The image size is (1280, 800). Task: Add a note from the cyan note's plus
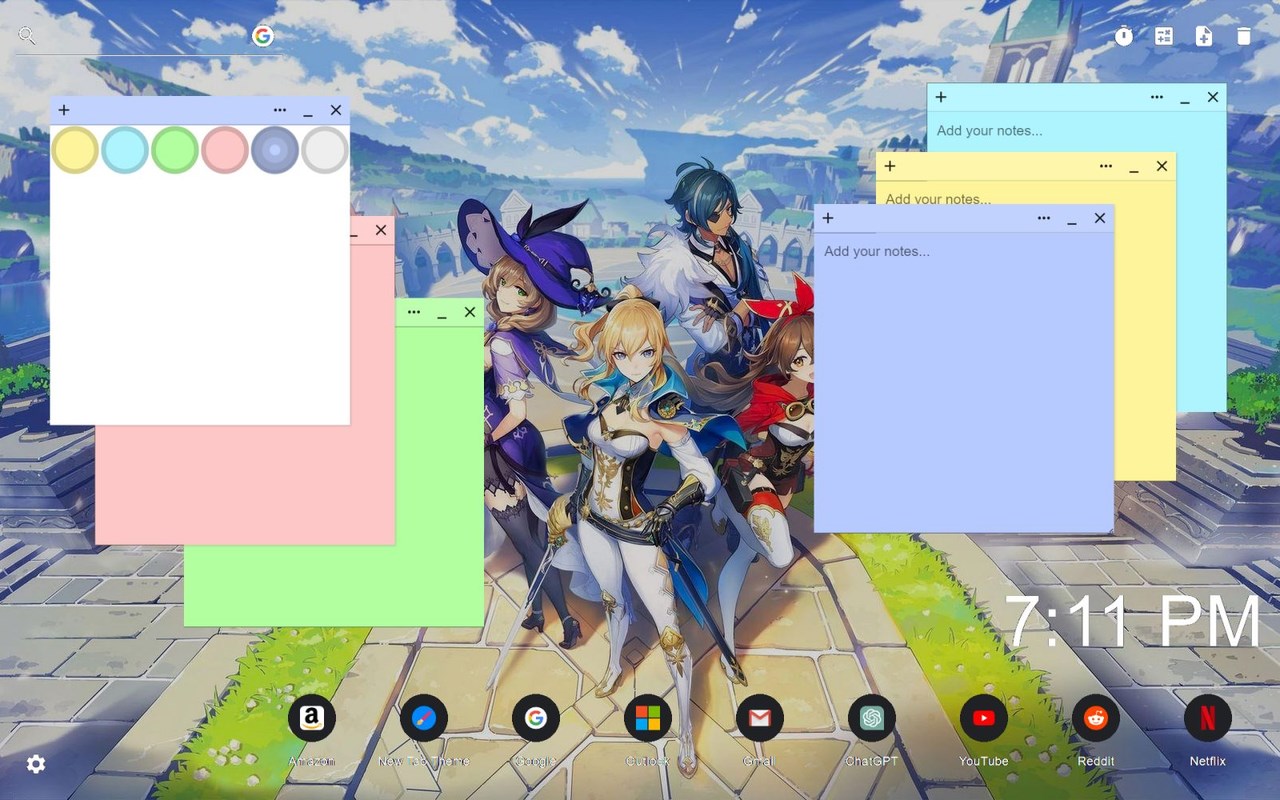[x=941, y=97]
